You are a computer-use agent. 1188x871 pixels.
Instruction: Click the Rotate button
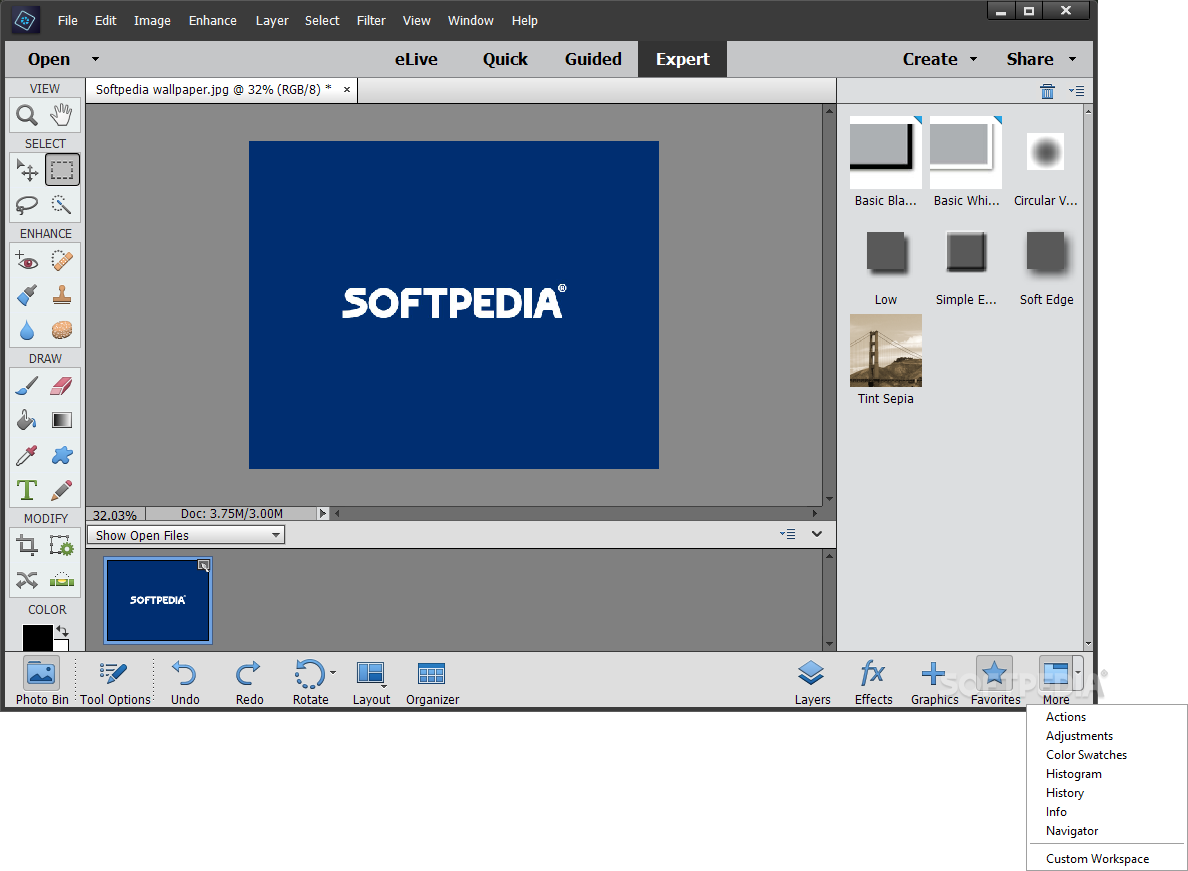[x=311, y=682]
